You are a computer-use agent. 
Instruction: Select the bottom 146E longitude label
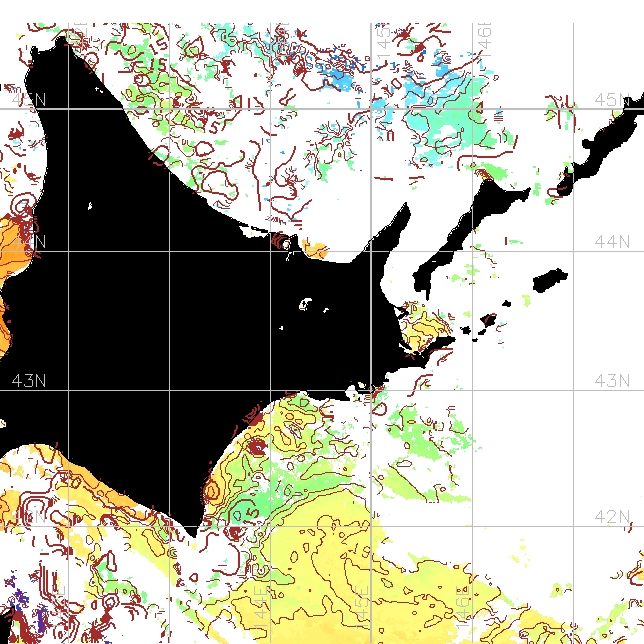463,609
